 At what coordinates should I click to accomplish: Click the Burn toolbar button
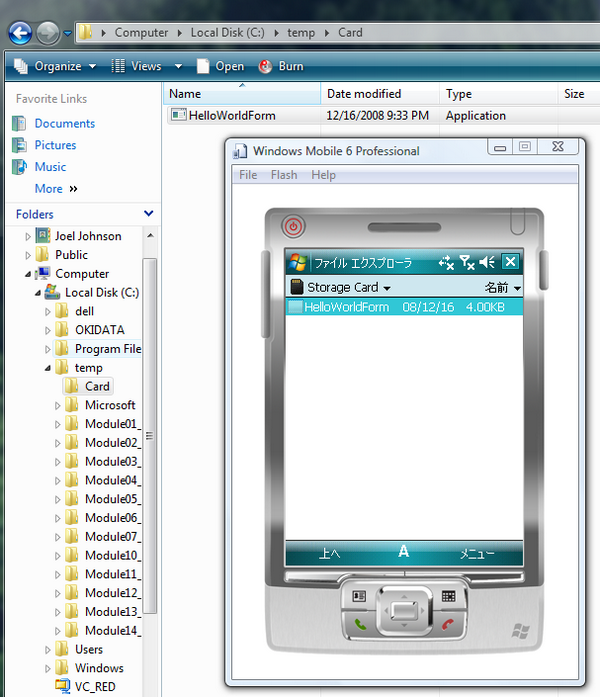point(281,66)
